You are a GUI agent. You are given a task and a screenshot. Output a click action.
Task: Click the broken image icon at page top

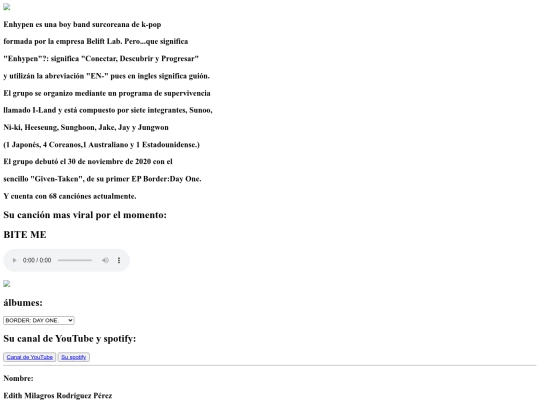[x=7, y=7]
